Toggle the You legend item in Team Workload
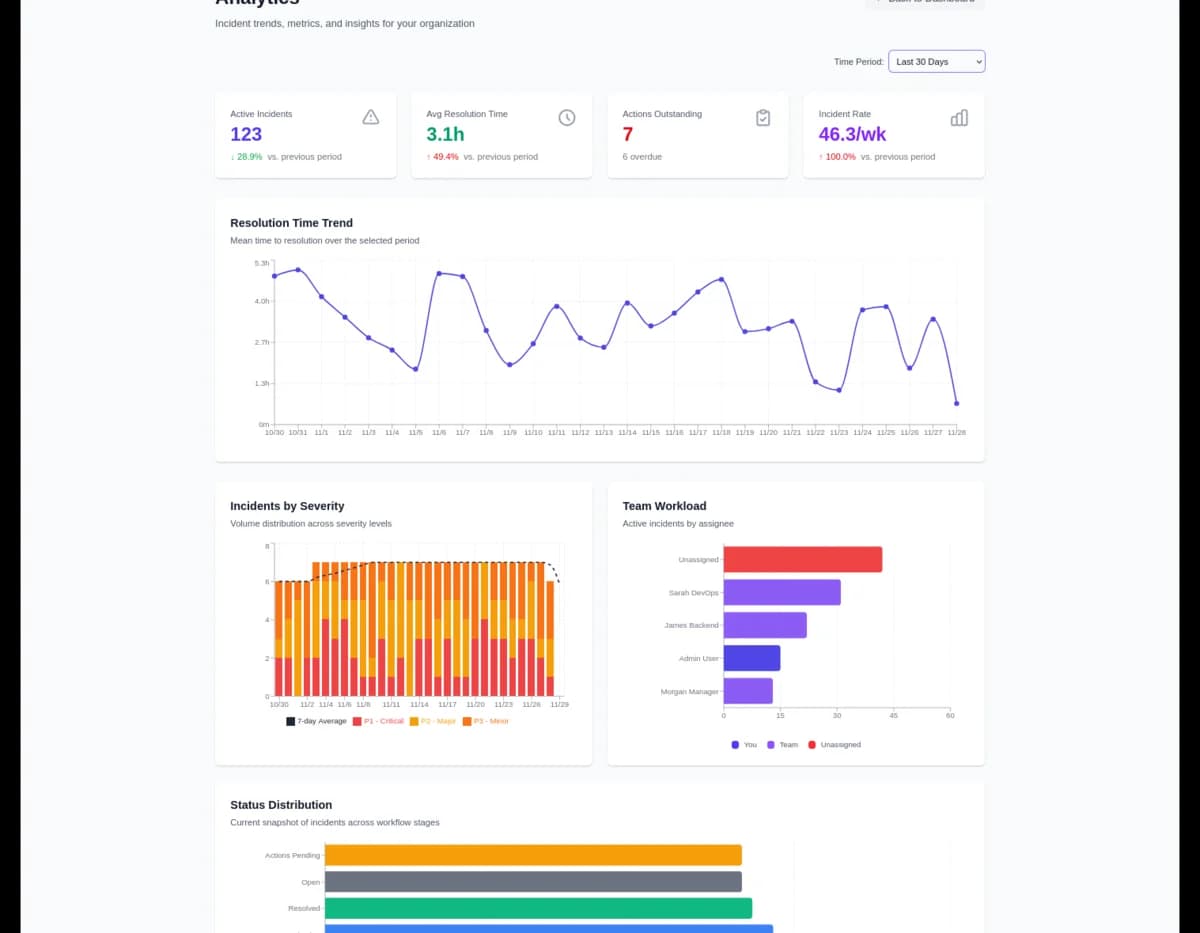This screenshot has height=933, width=1200. (745, 744)
